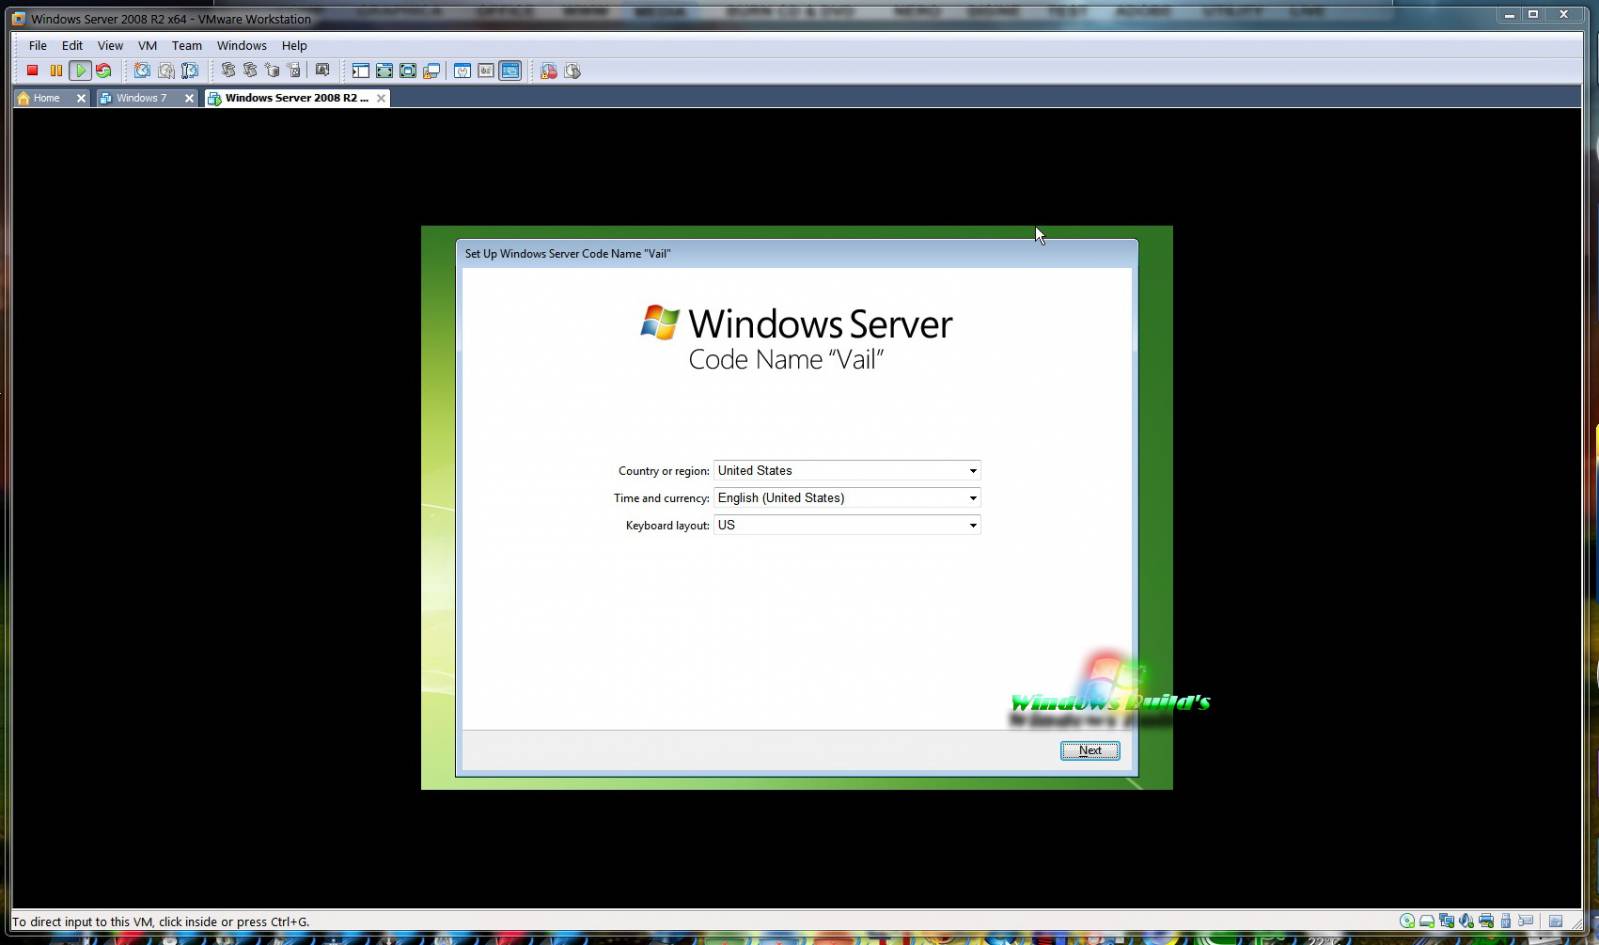1599x945 pixels.
Task: Open the Help menu
Action: [x=294, y=46]
